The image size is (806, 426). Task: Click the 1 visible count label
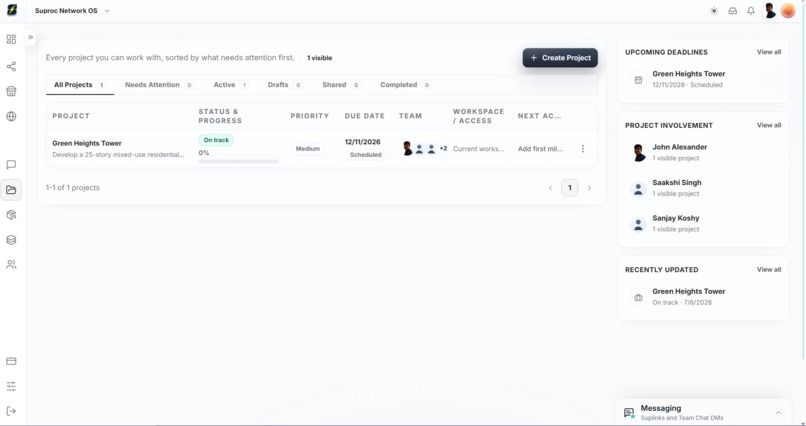(319, 58)
